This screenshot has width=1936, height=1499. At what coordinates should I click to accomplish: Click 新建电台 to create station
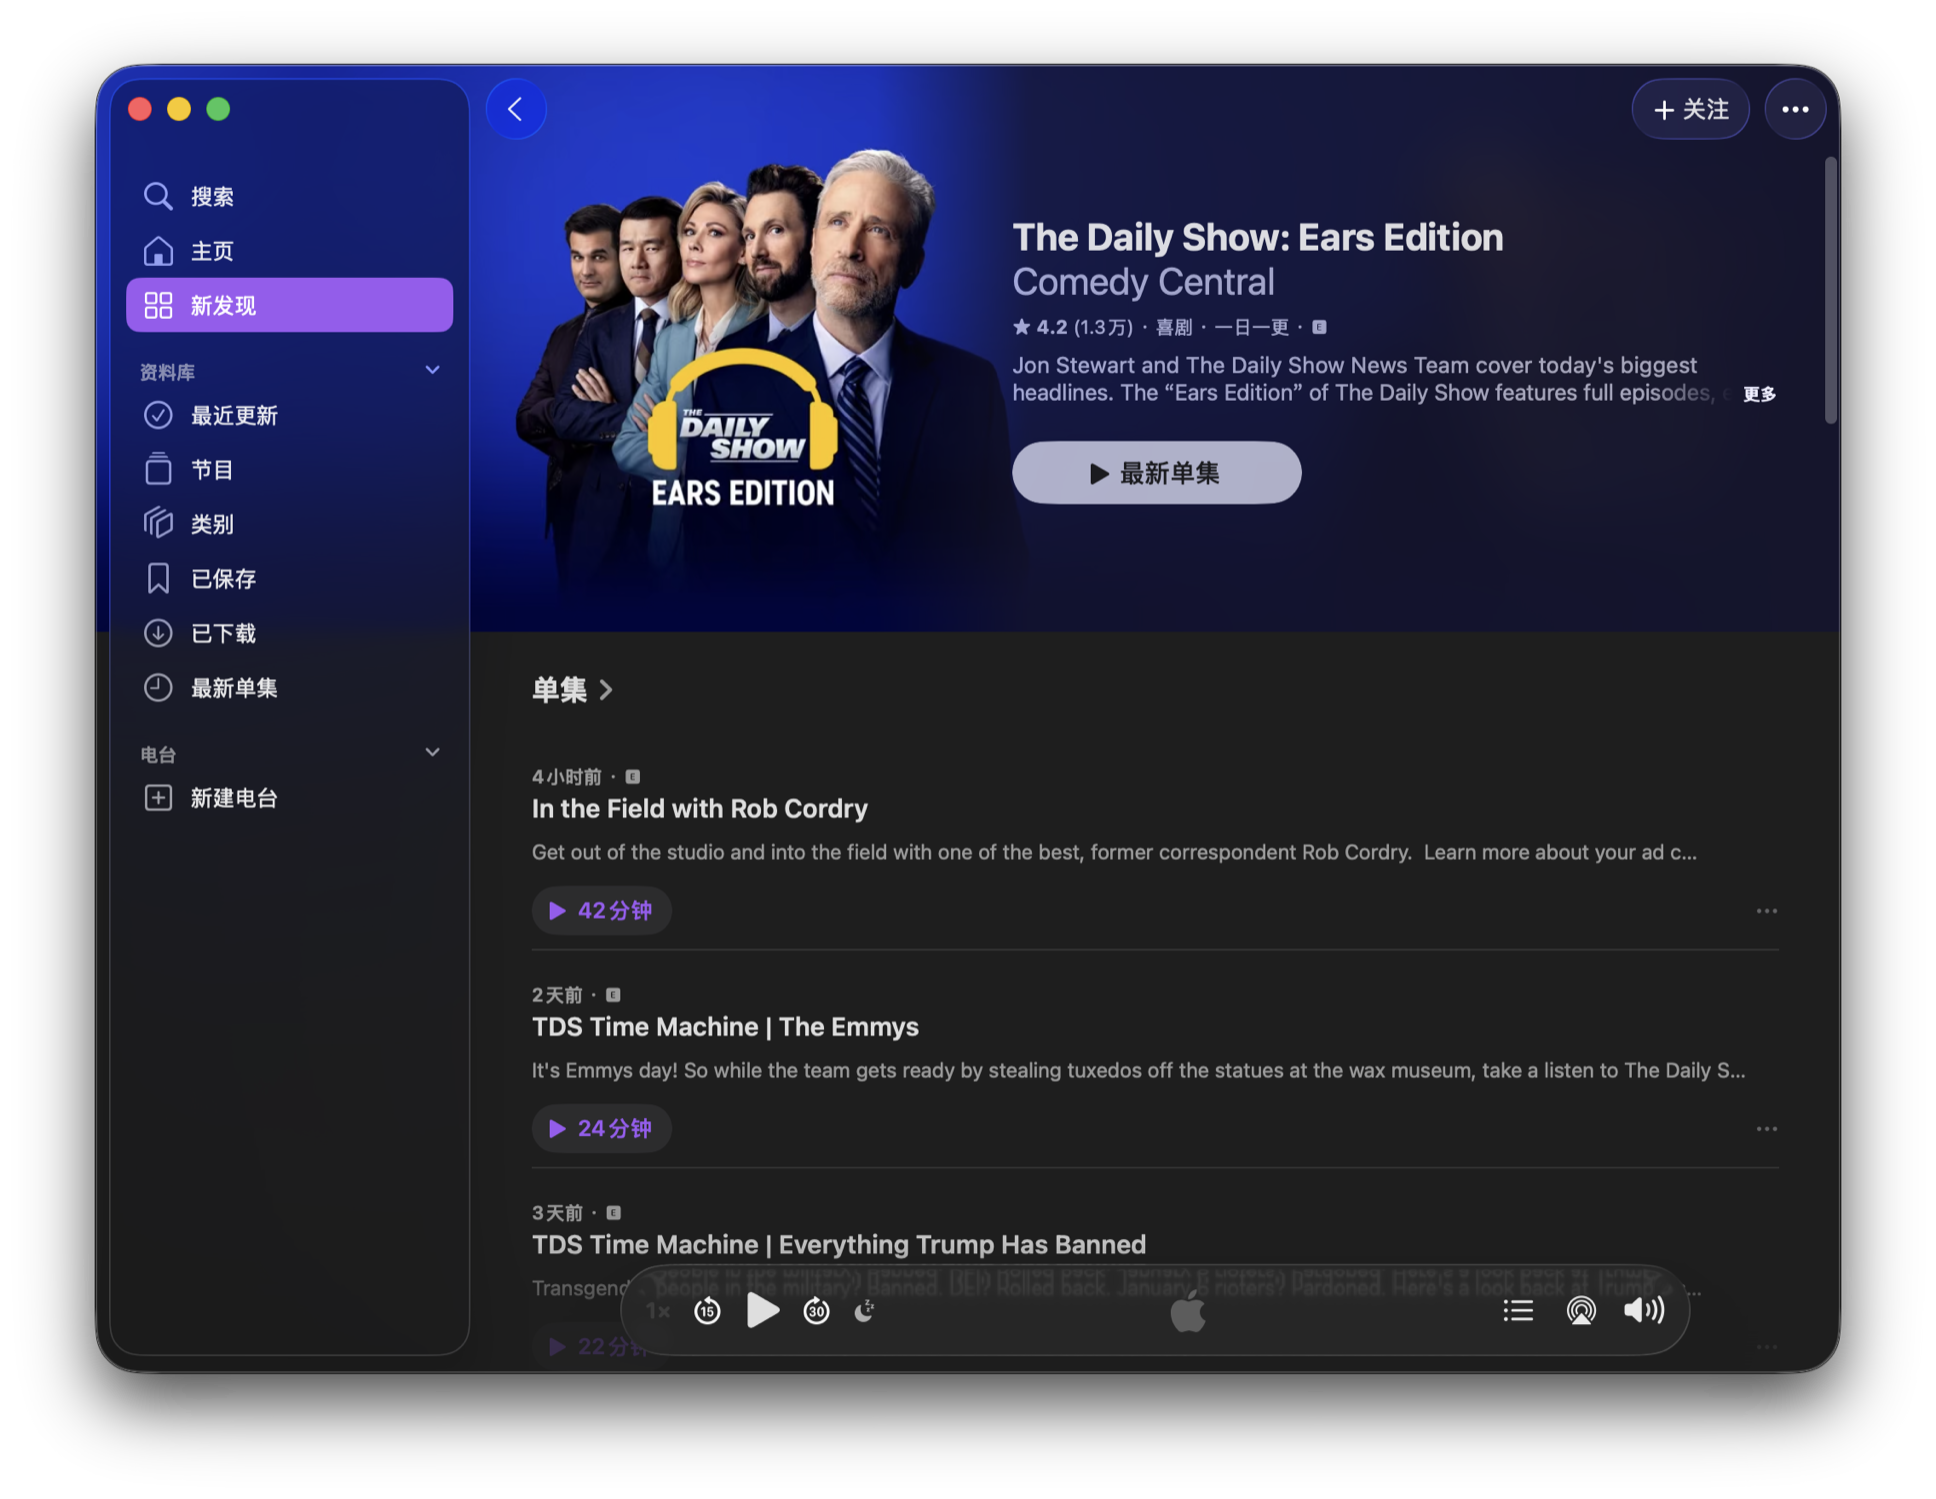(289, 797)
